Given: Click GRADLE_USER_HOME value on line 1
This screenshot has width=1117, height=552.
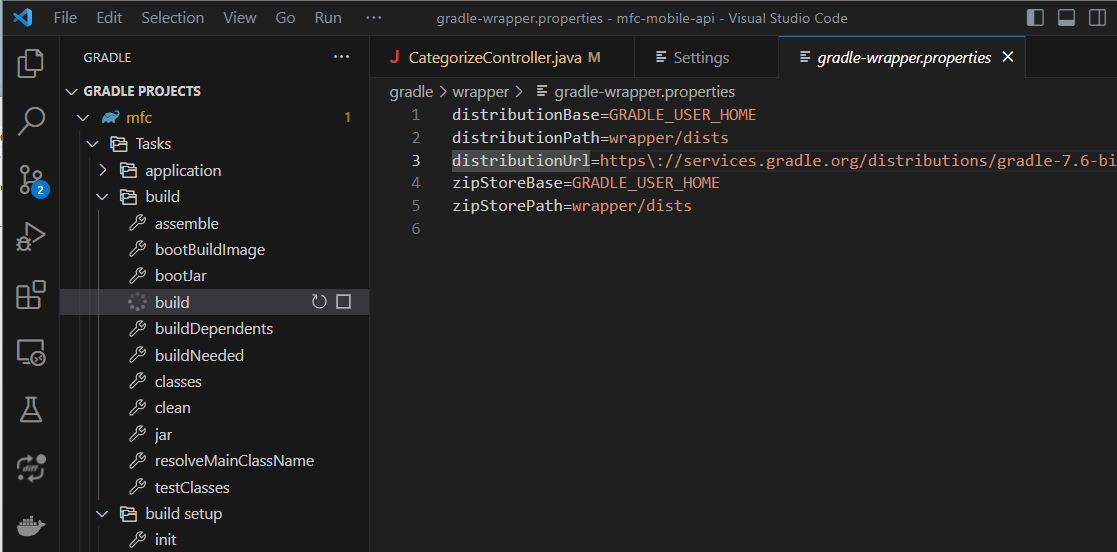Looking at the screenshot, I should click(x=682, y=115).
